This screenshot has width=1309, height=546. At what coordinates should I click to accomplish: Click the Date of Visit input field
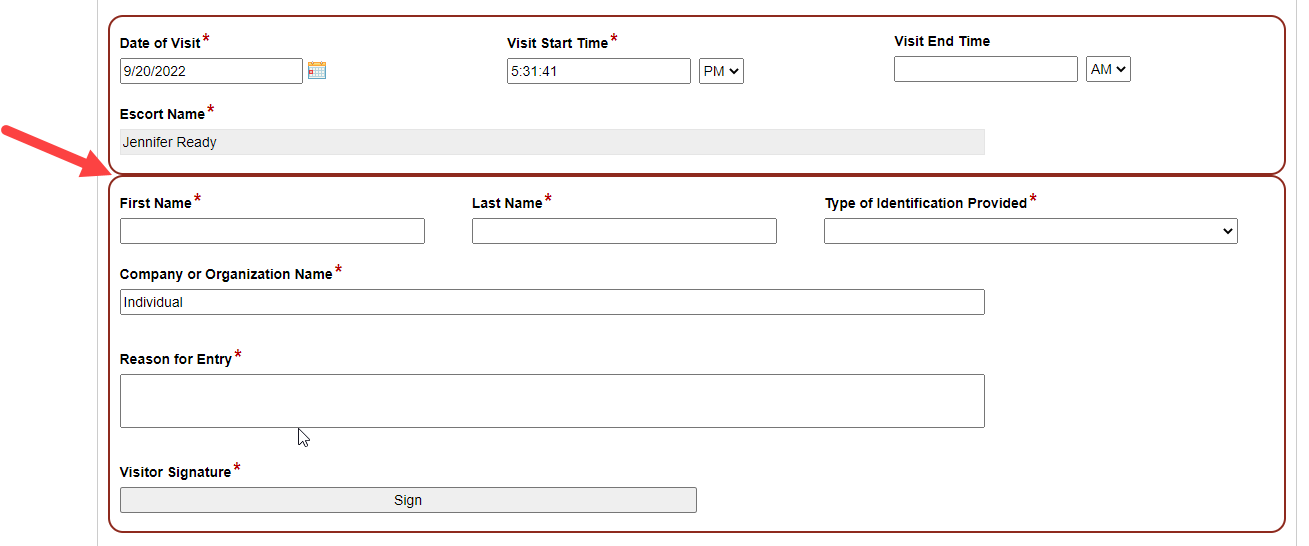pyautogui.click(x=210, y=71)
